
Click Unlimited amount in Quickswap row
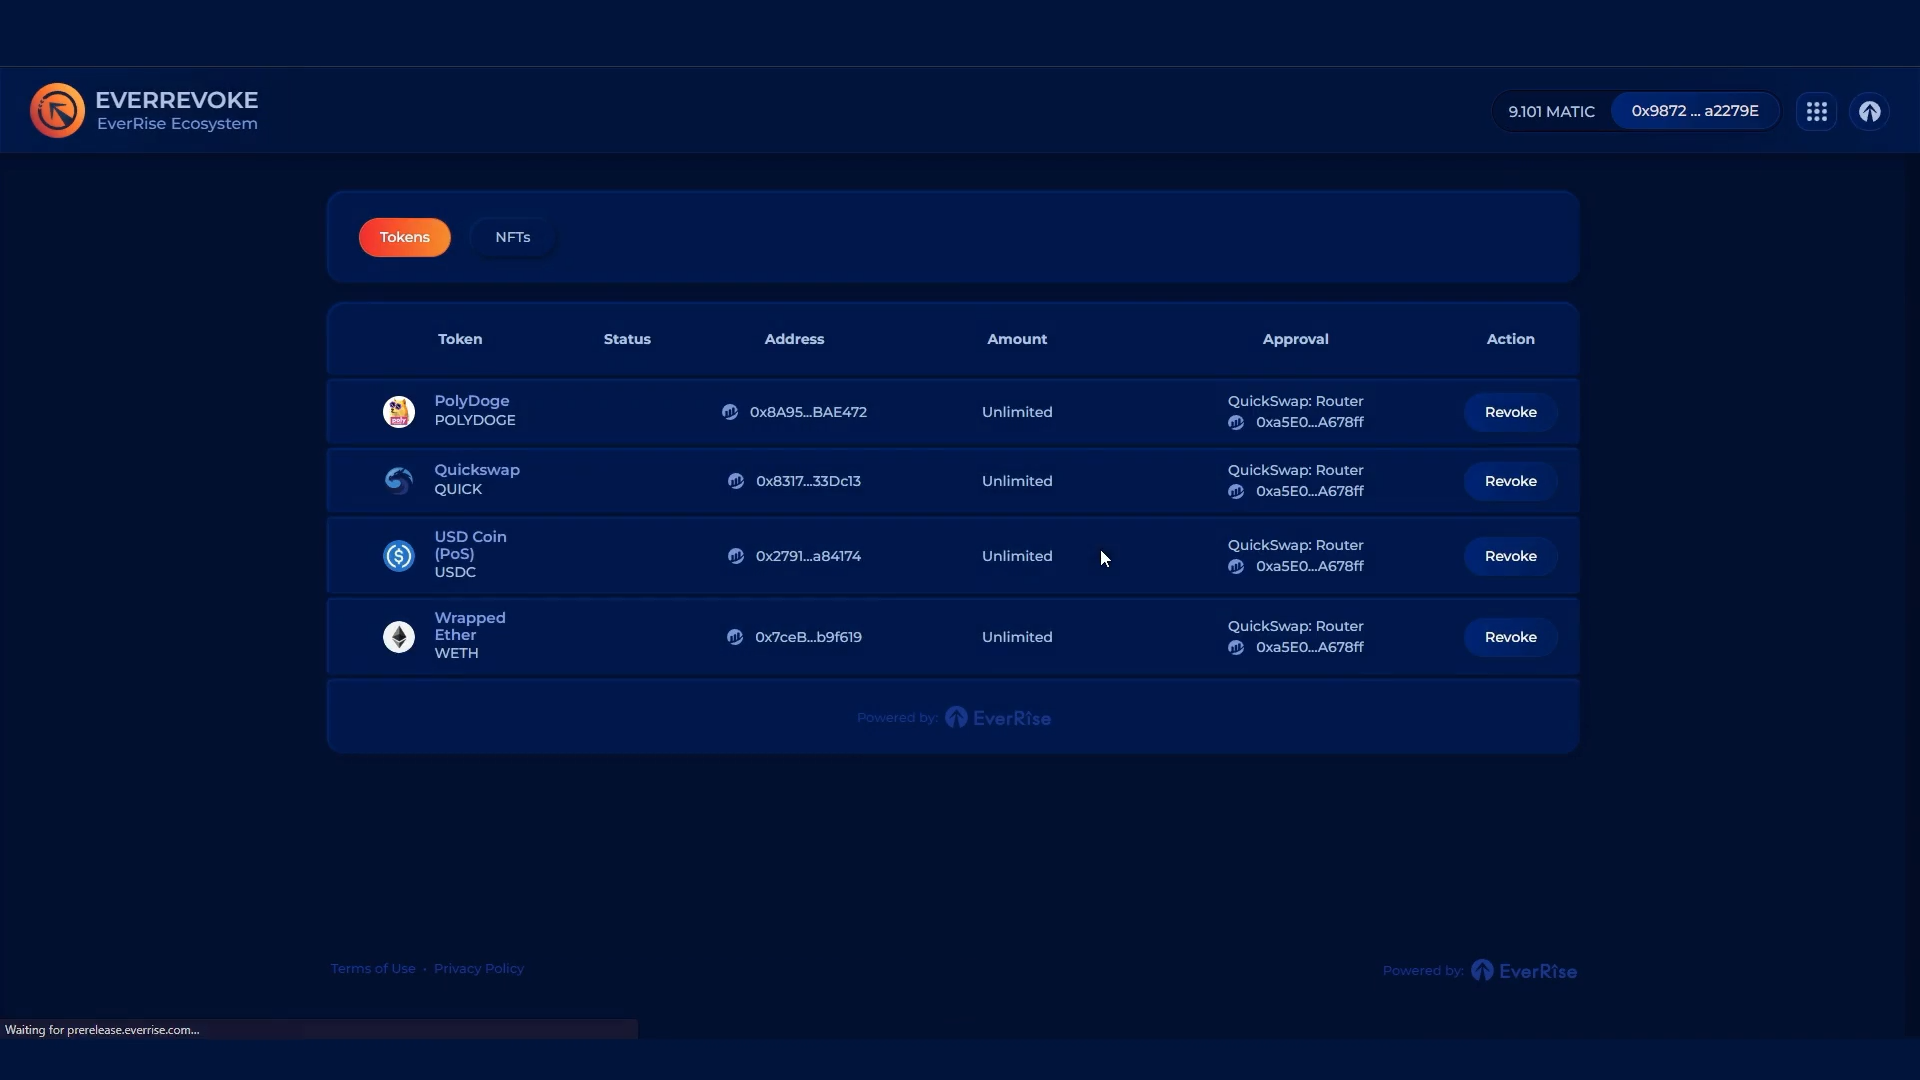(1017, 481)
